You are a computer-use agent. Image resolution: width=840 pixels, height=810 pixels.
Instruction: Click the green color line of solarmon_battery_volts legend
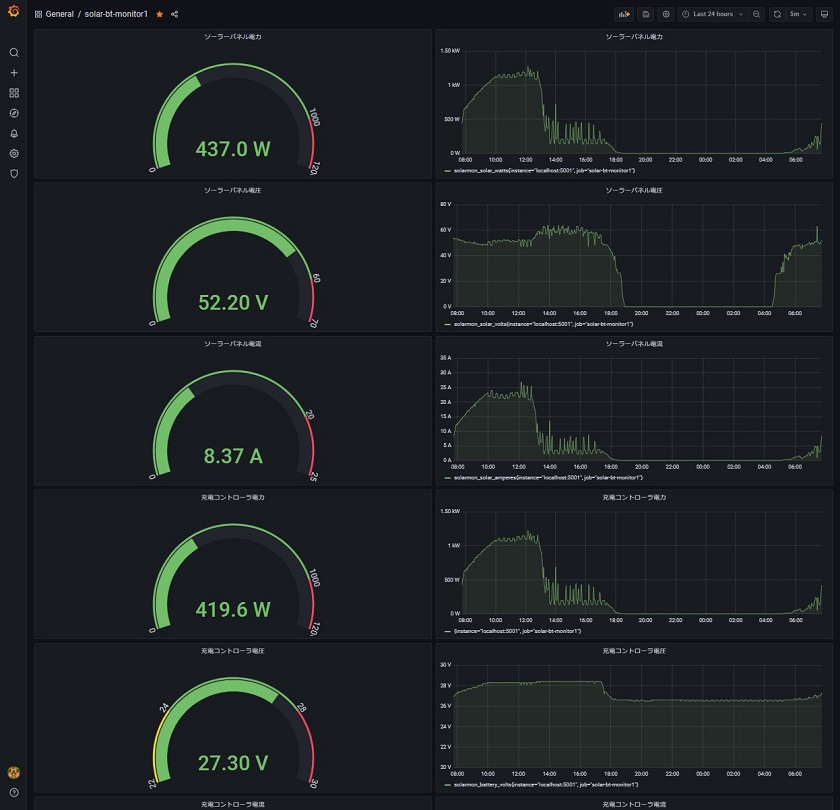[x=447, y=785]
